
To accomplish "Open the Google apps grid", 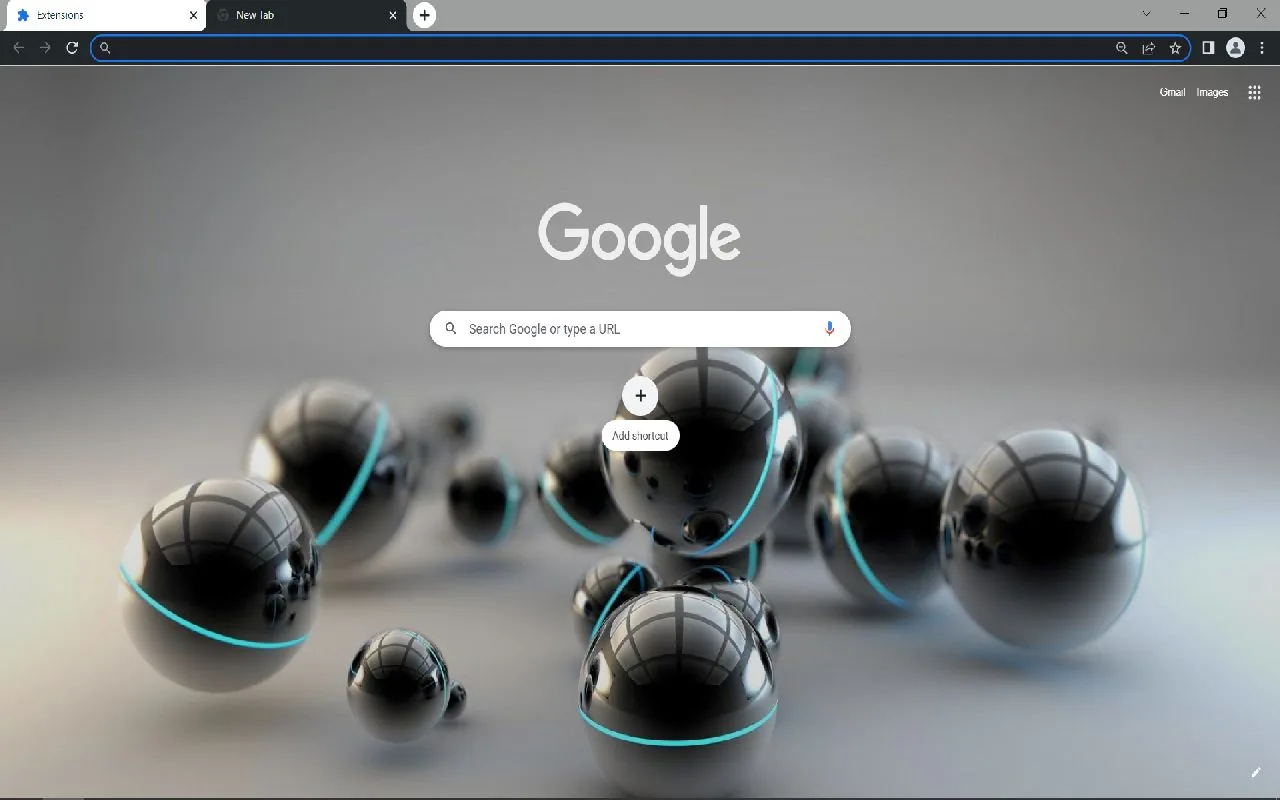I will (1254, 92).
